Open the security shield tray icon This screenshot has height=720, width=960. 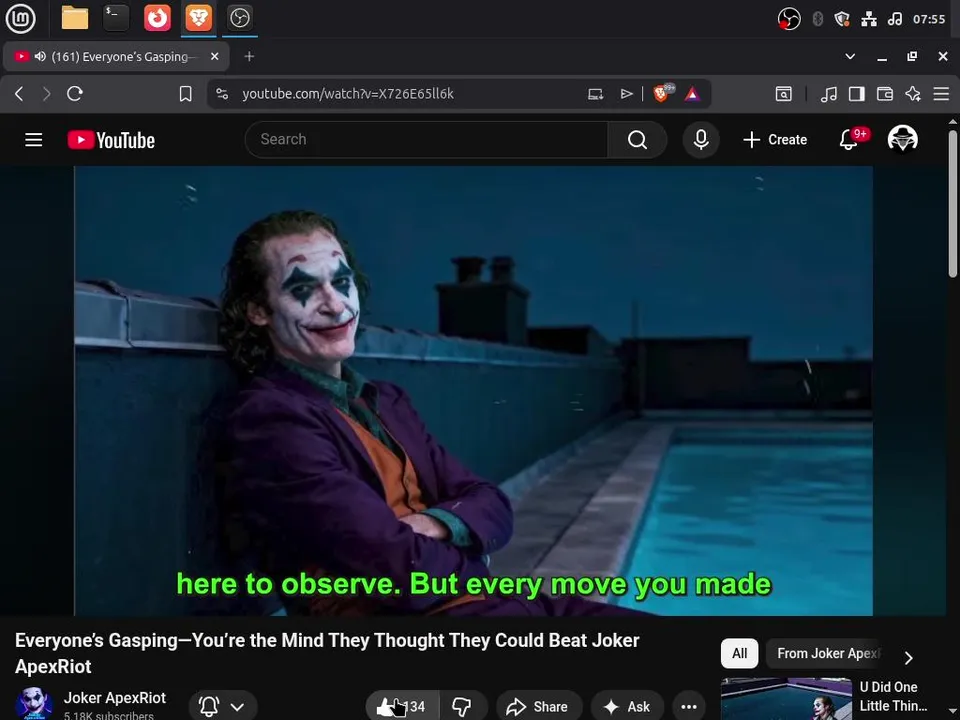click(x=842, y=19)
